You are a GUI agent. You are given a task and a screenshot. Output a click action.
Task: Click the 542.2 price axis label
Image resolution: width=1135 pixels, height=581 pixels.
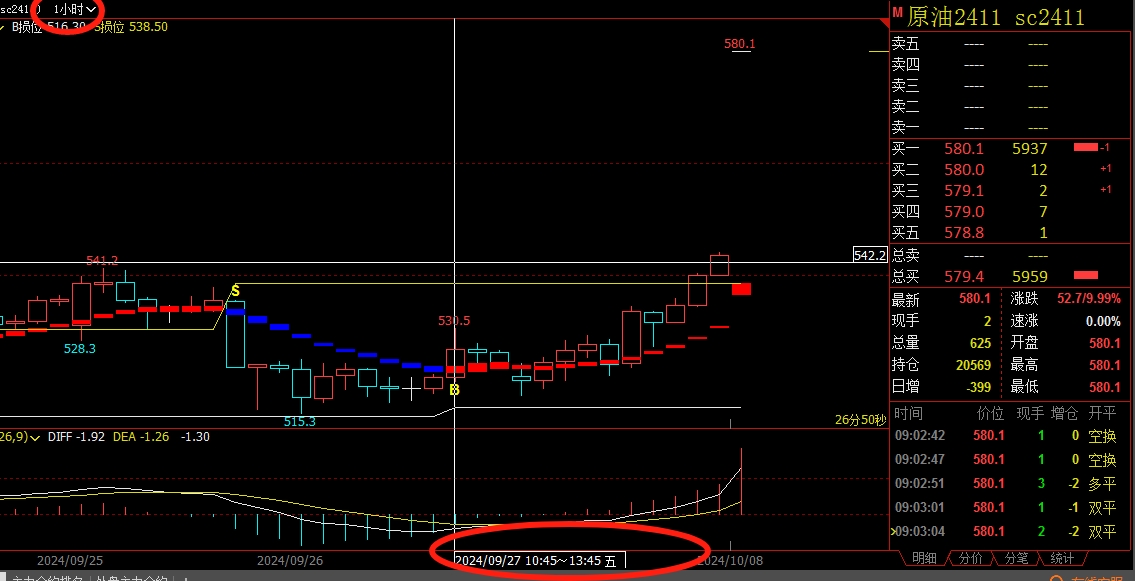[x=869, y=255]
